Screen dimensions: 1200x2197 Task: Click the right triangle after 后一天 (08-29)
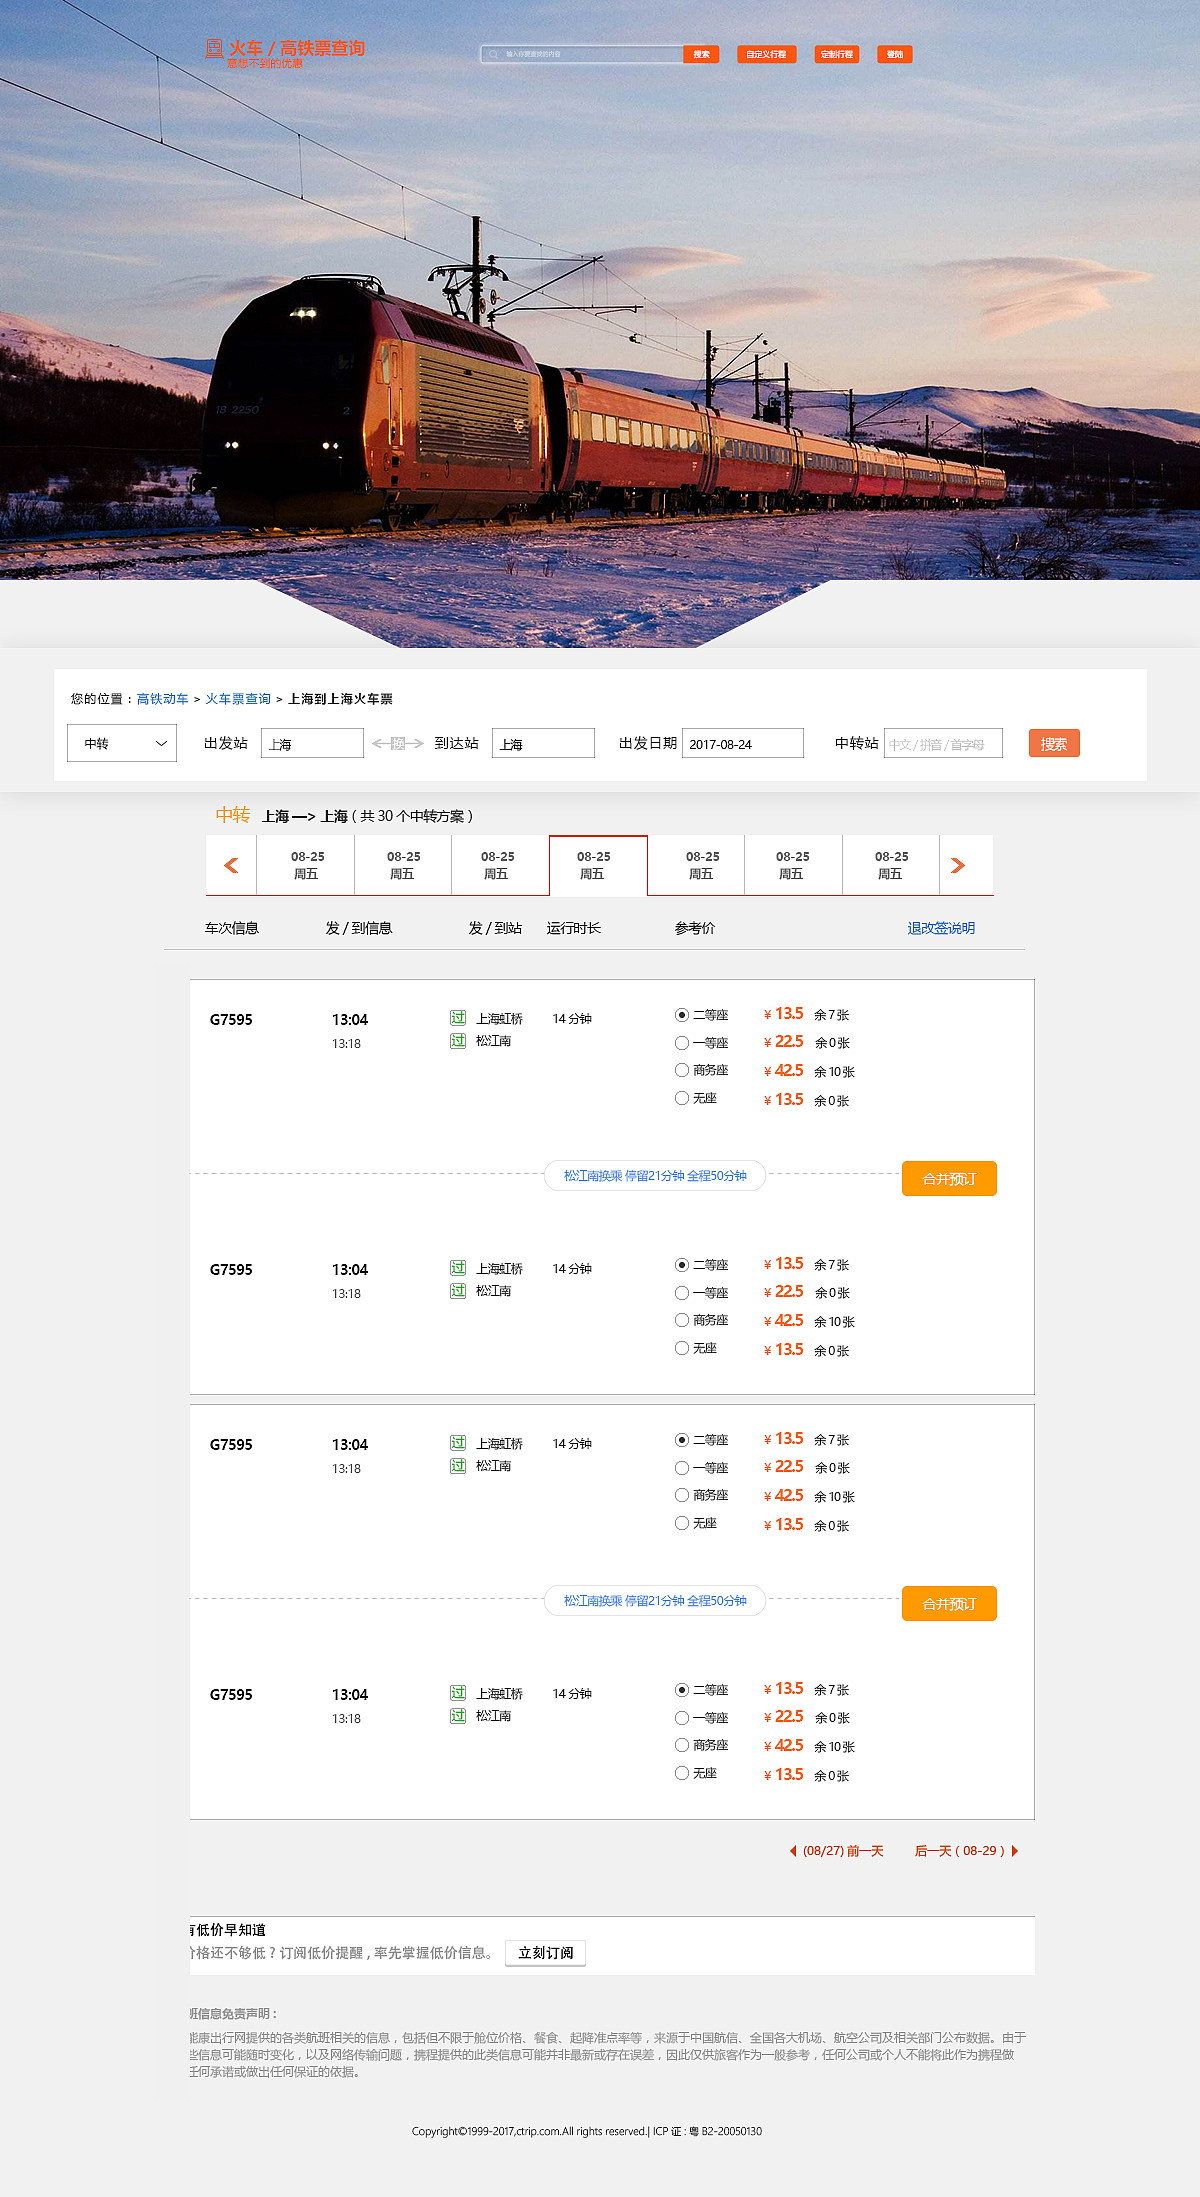point(1015,1851)
